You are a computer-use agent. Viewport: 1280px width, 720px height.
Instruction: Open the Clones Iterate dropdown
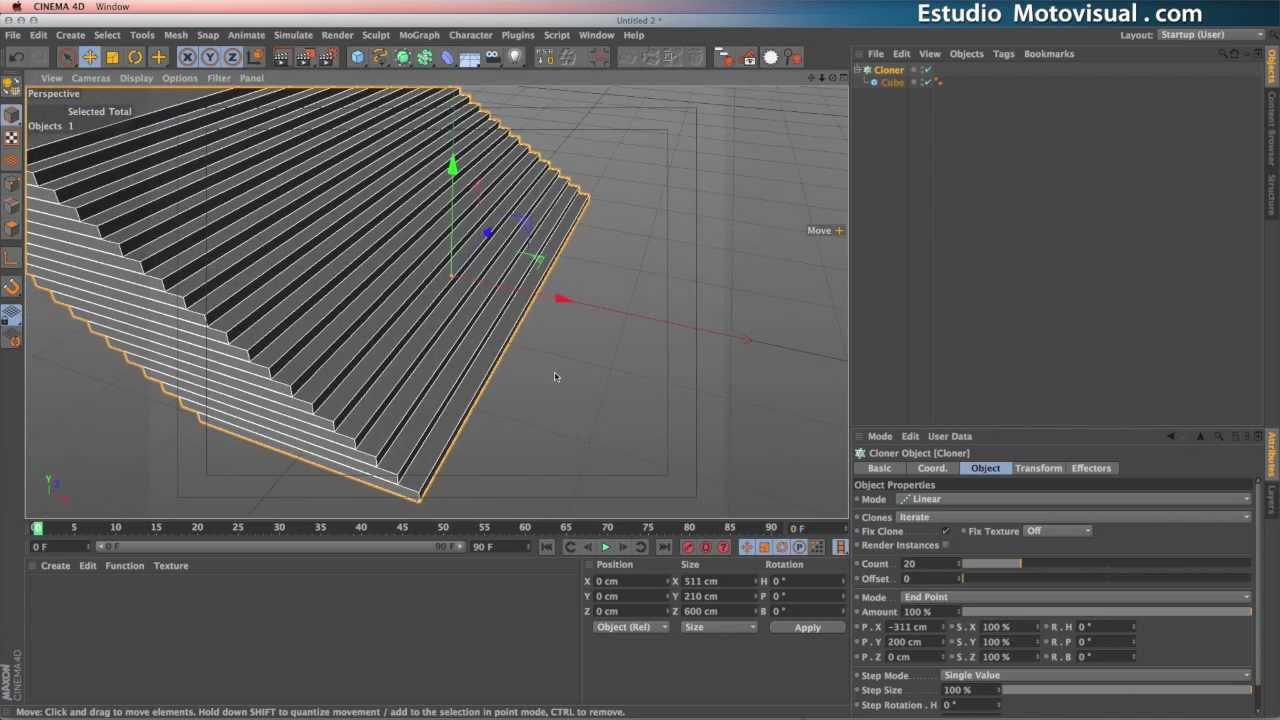point(1073,517)
